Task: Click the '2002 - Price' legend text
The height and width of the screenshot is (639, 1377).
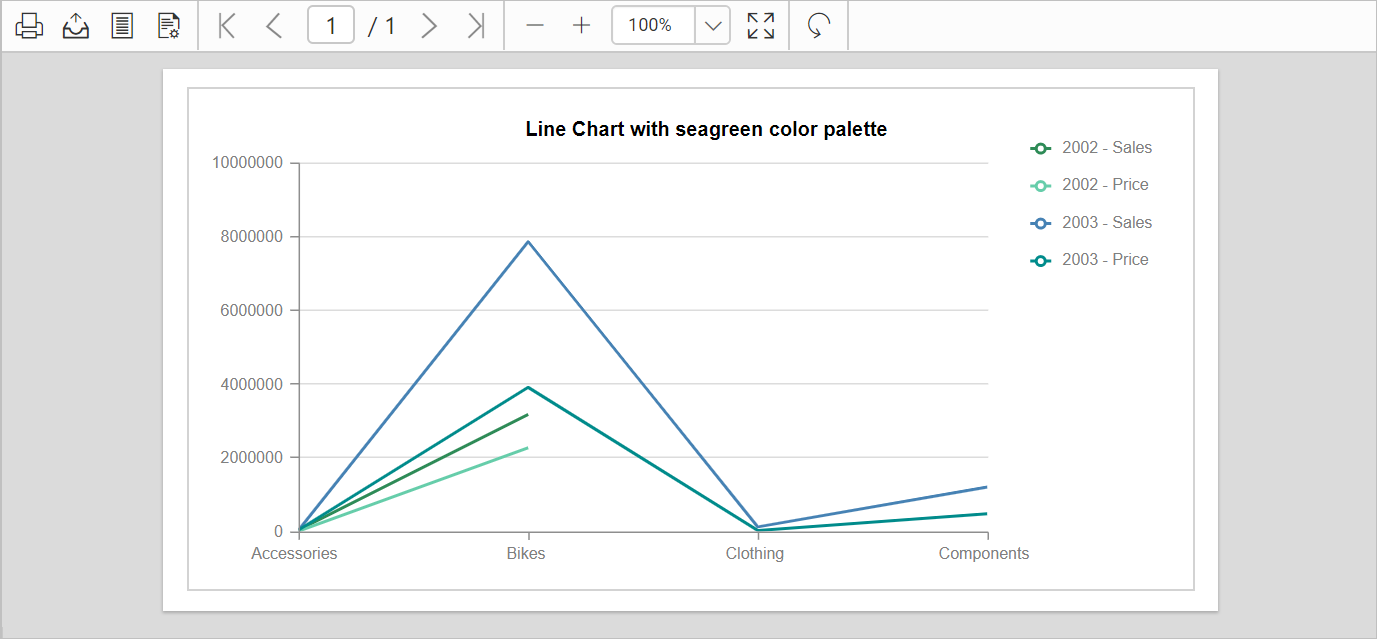Action: tap(1105, 185)
